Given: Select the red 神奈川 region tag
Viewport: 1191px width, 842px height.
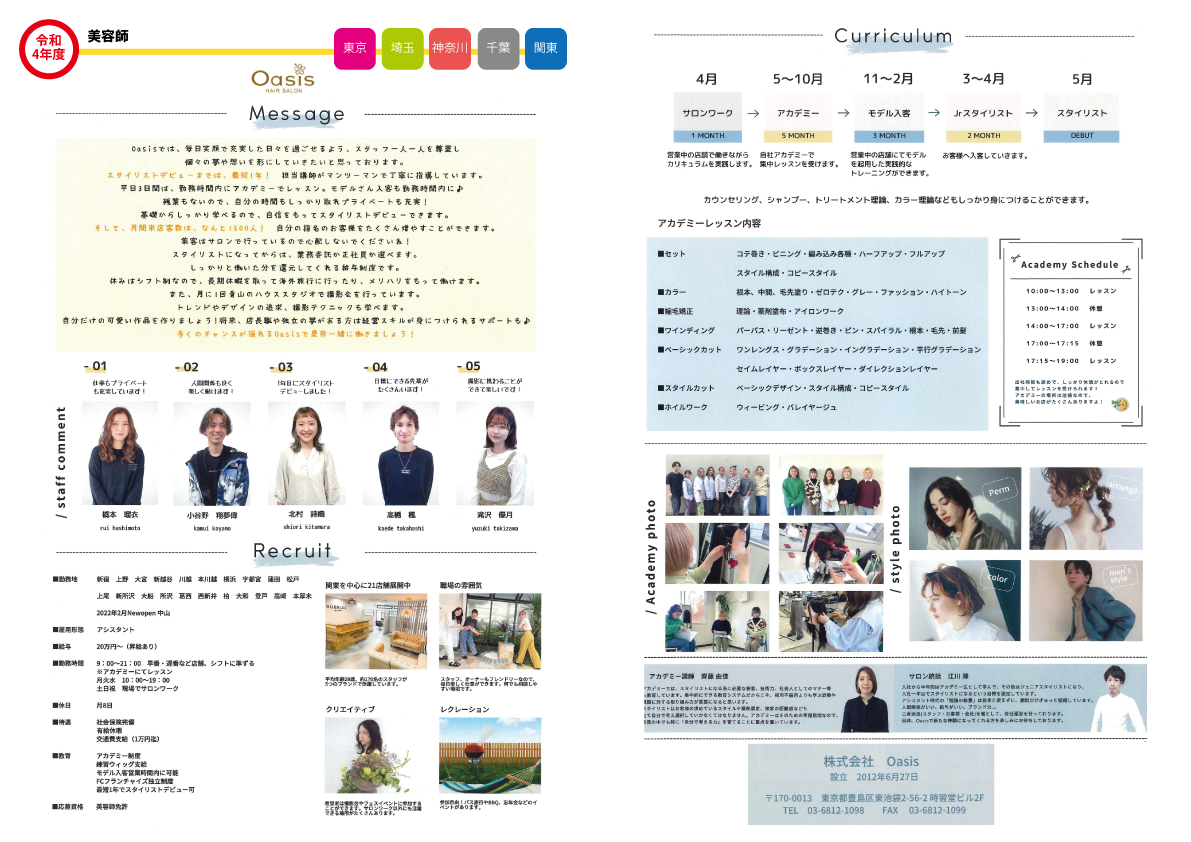Looking at the screenshot, I should 450,49.
